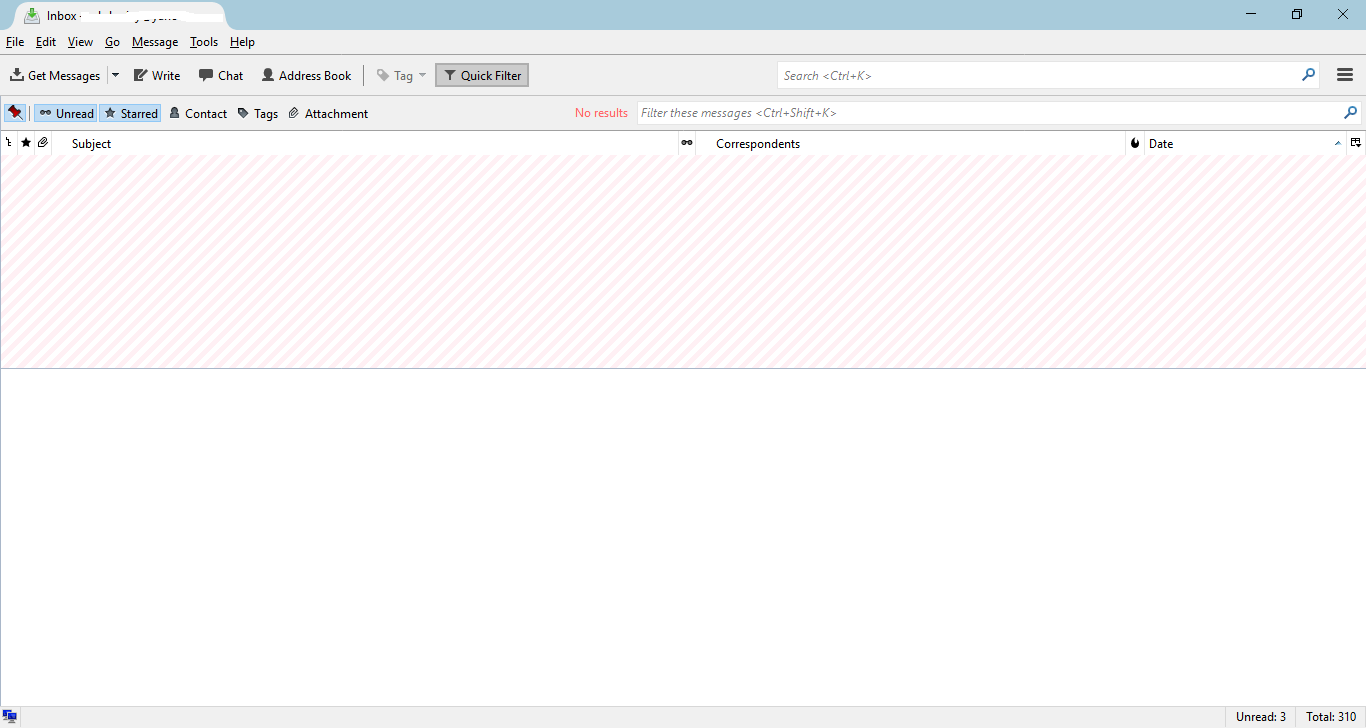Open the hamburger app menu

(1345, 75)
